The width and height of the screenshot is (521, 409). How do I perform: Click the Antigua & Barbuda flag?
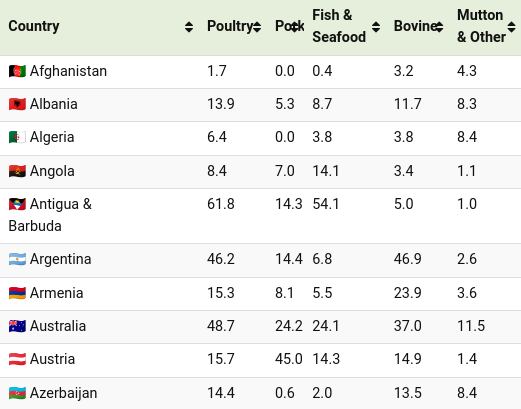tap(17, 204)
